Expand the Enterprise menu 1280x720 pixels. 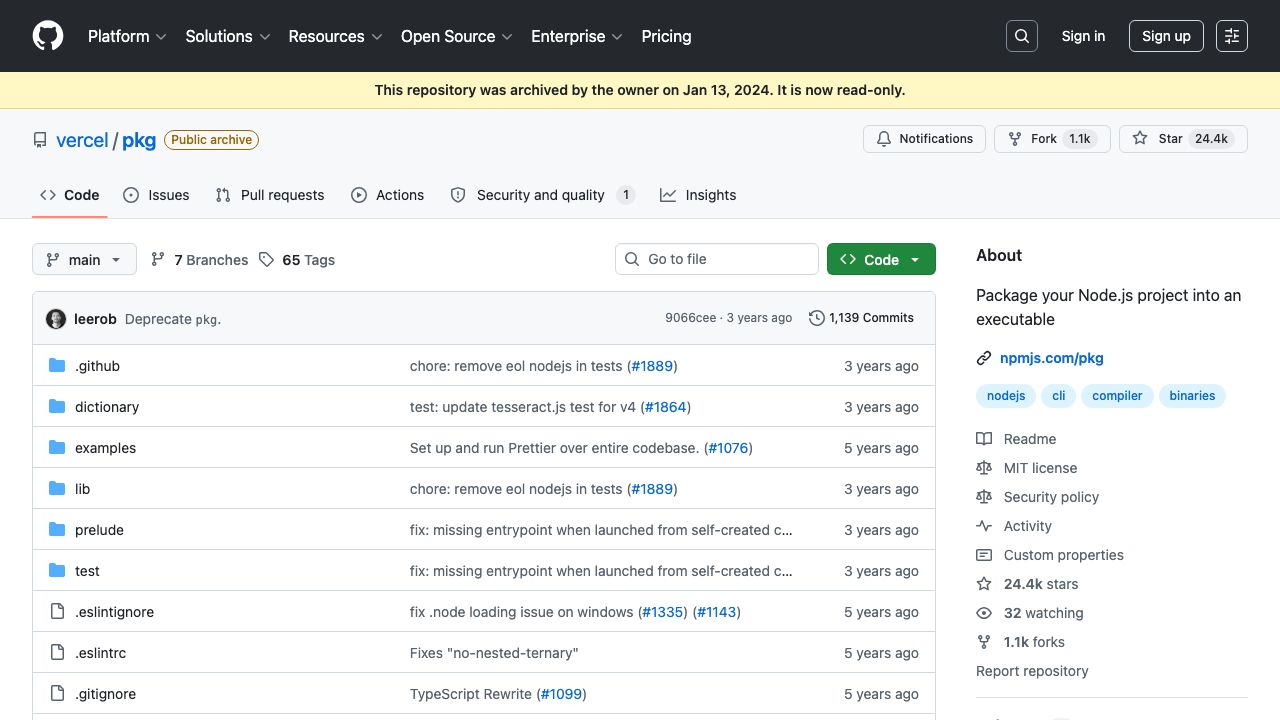(577, 36)
